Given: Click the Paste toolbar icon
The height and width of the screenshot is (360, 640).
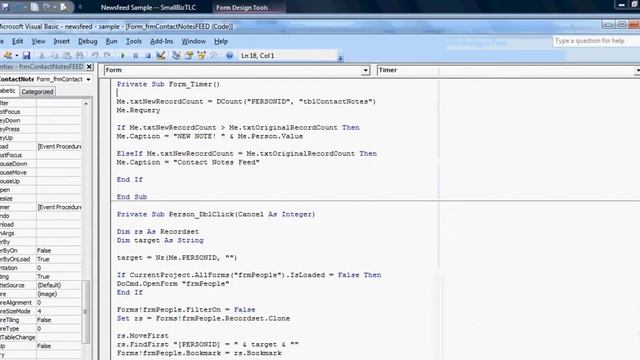Looking at the screenshot, I should coord(67,56).
